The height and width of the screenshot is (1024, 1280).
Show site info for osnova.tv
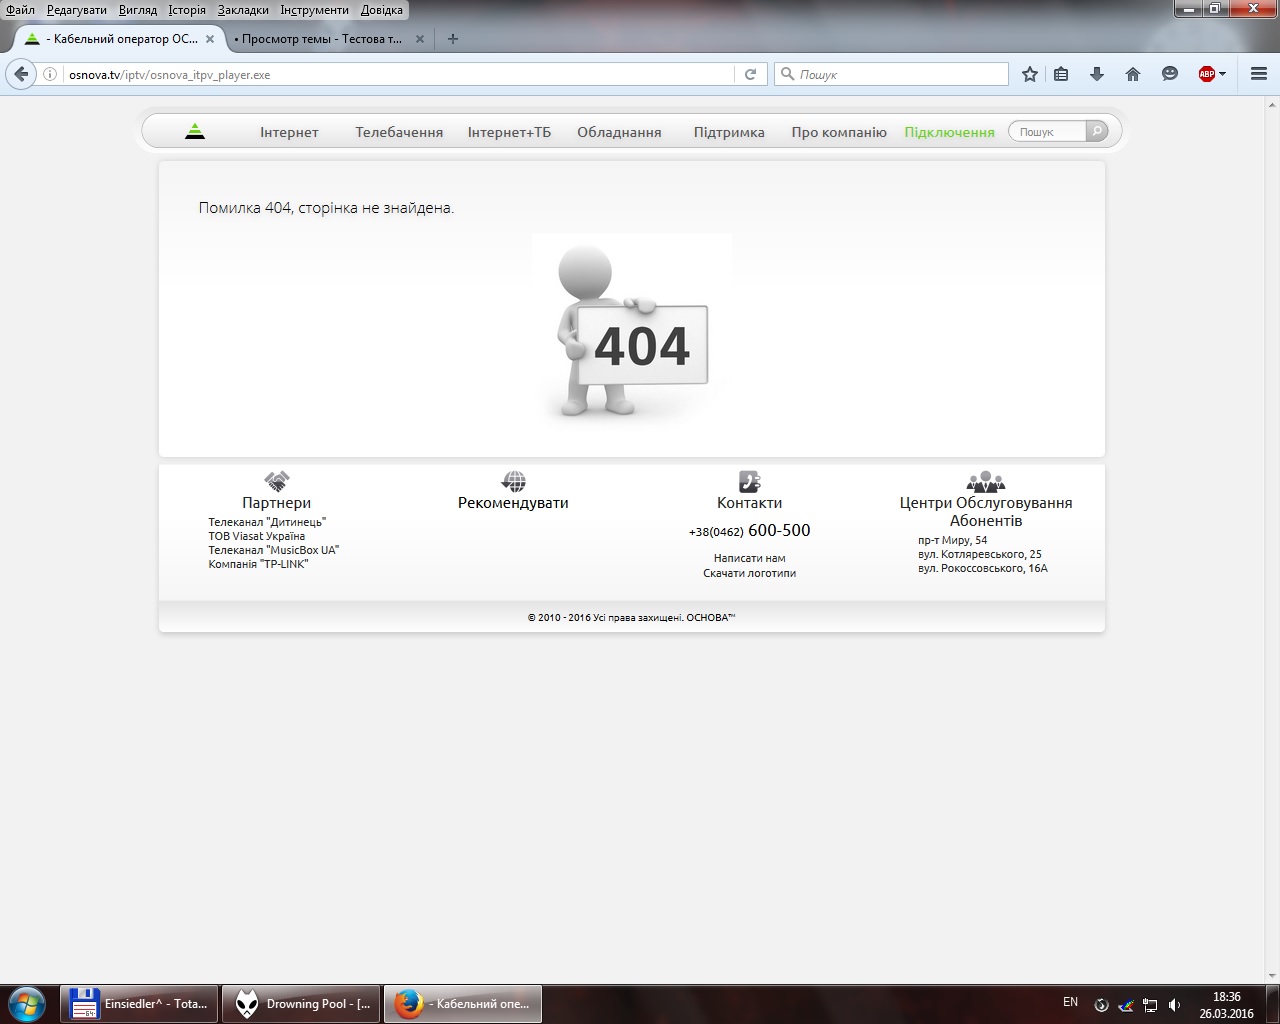point(50,74)
